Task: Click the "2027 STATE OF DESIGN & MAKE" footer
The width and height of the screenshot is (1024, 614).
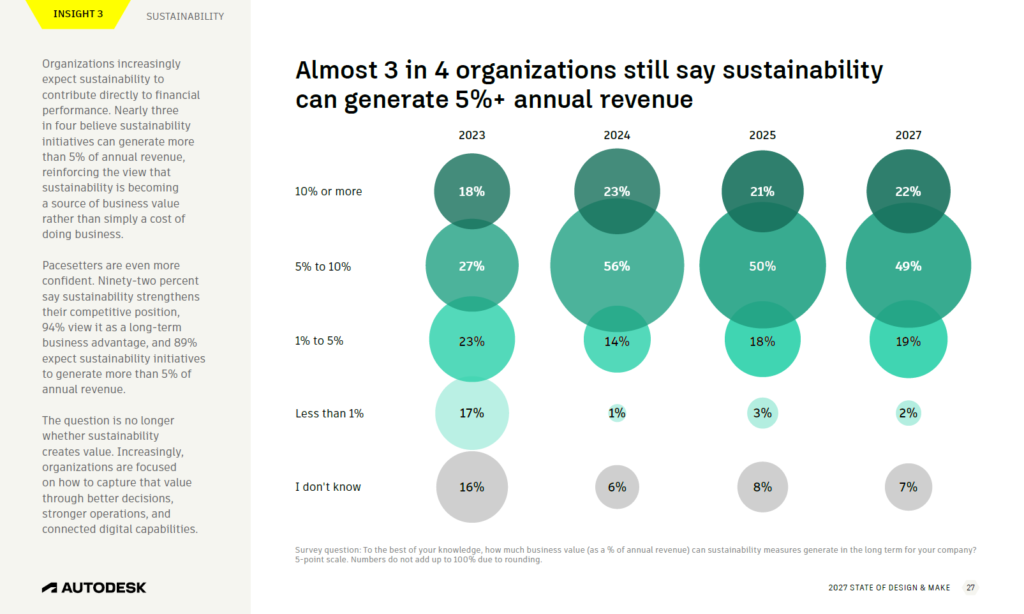Action: [889, 588]
